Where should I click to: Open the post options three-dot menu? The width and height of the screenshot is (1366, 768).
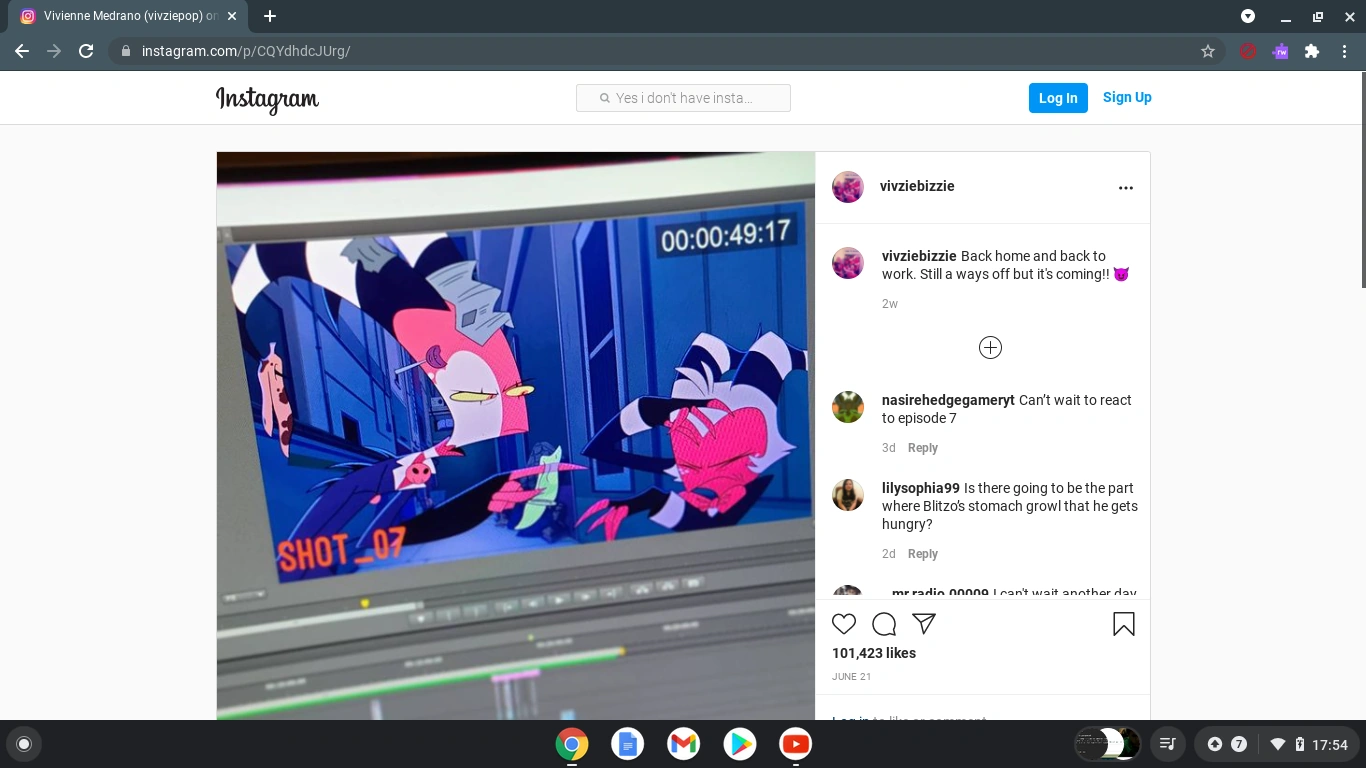tap(1126, 187)
